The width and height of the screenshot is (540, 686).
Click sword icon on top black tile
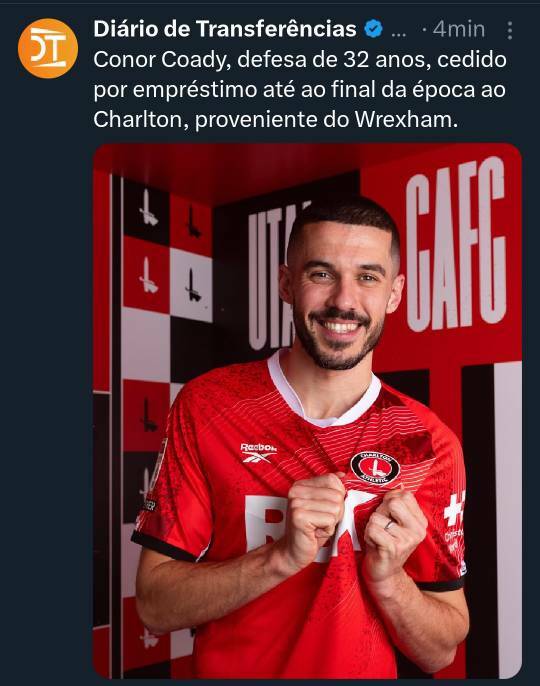pyautogui.click(x=148, y=208)
